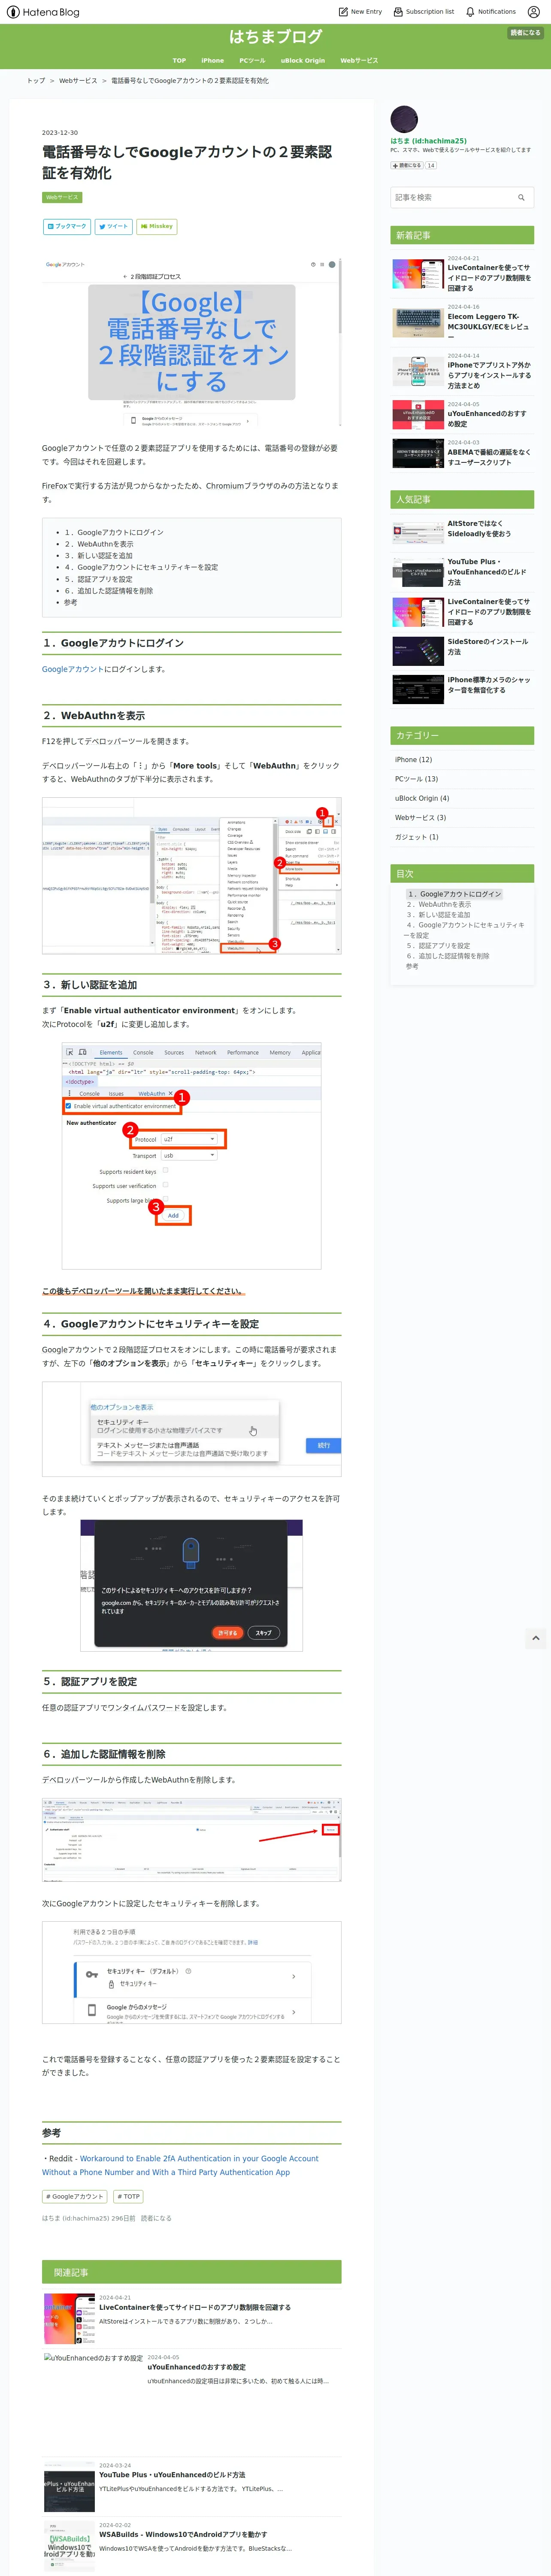Jump to '3．新しい認証を追加' in article contents list
Screen dimensions: 551x2576
(98, 556)
